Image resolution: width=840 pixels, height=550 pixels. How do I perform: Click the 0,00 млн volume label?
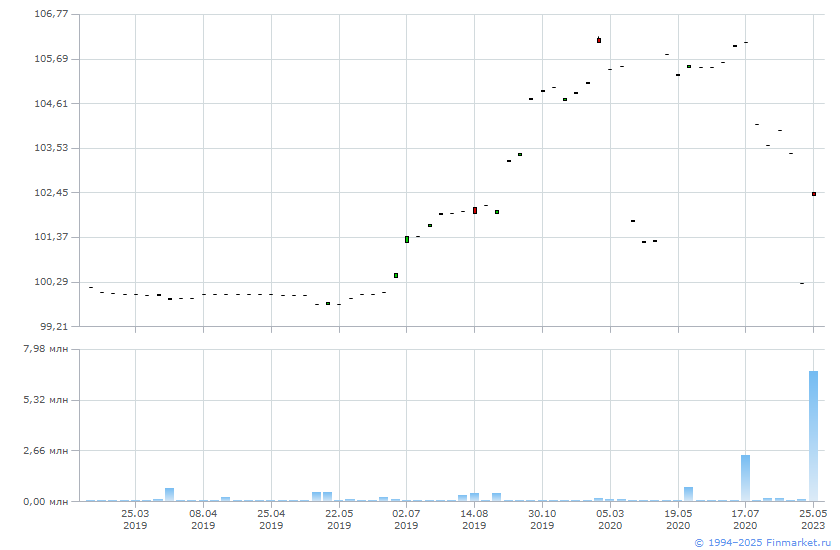coord(46,501)
